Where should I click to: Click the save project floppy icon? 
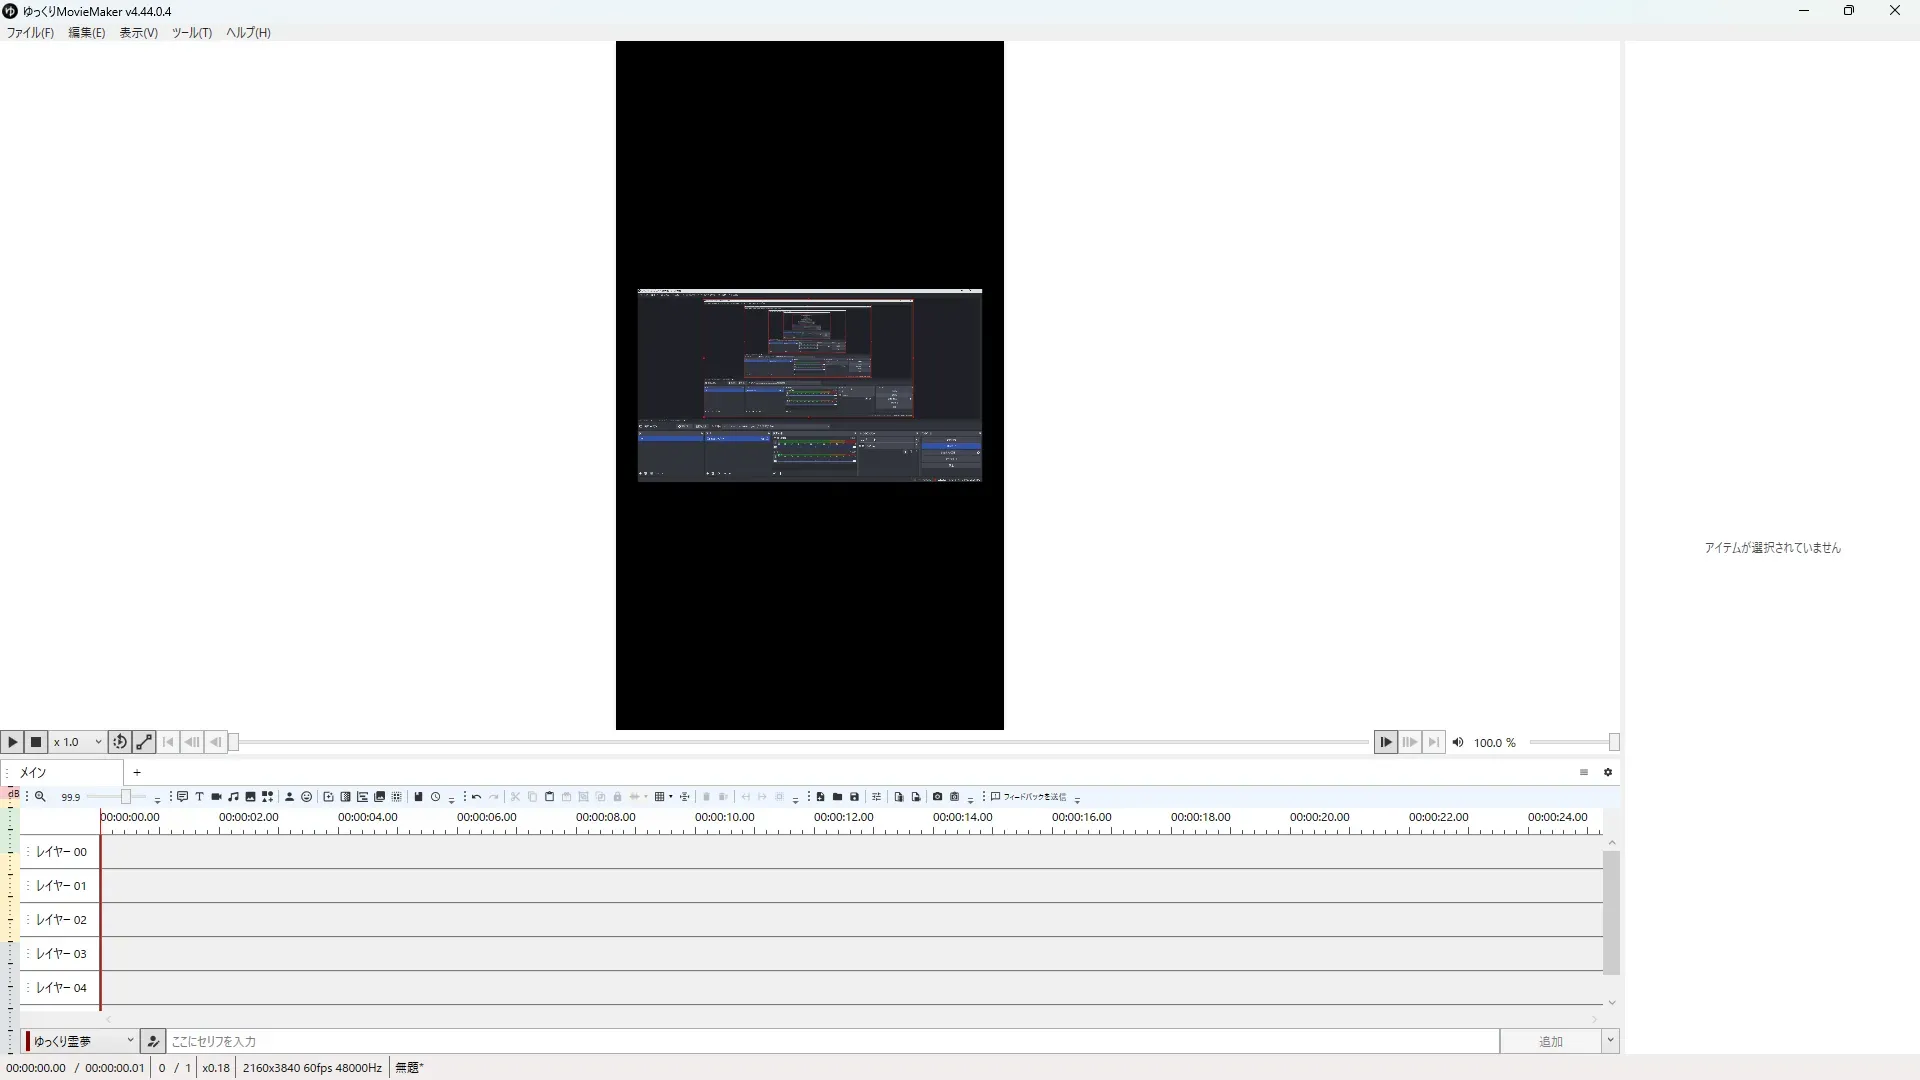[x=854, y=797]
